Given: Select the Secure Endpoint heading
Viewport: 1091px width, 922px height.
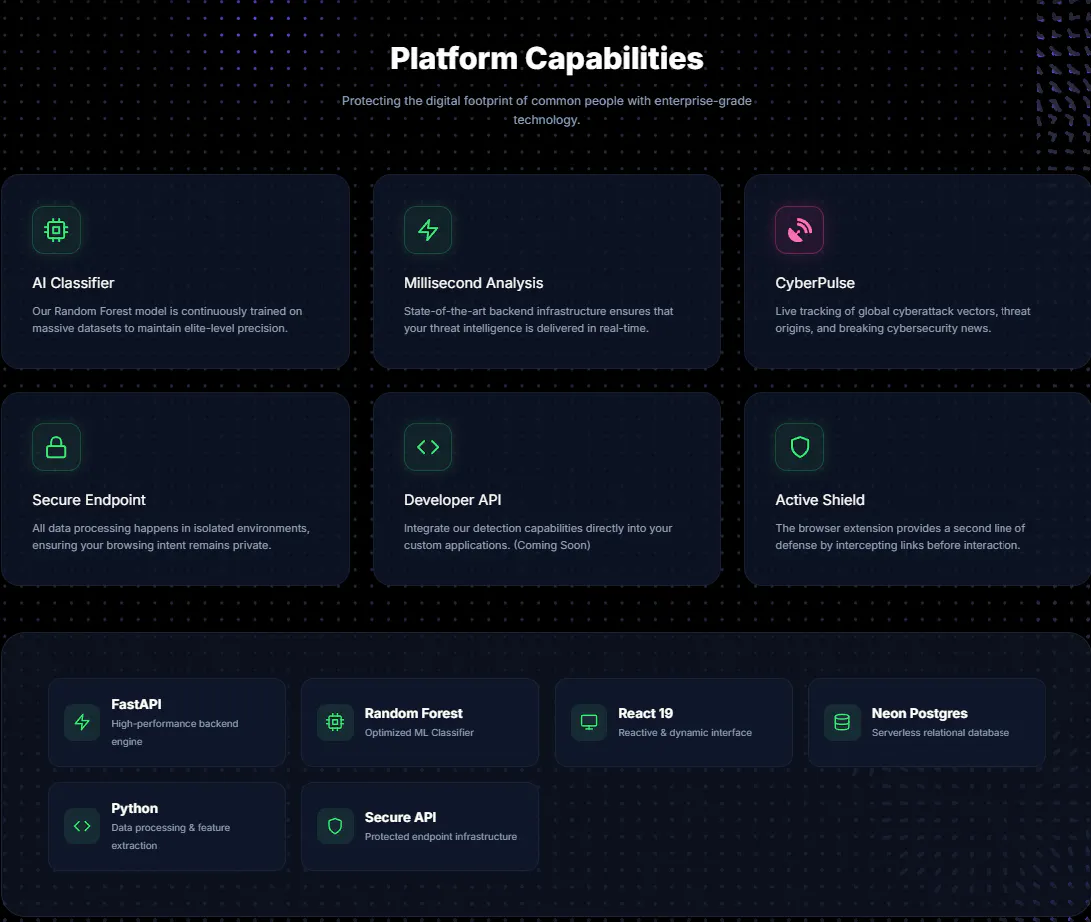Looking at the screenshot, I should tap(89, 500).
